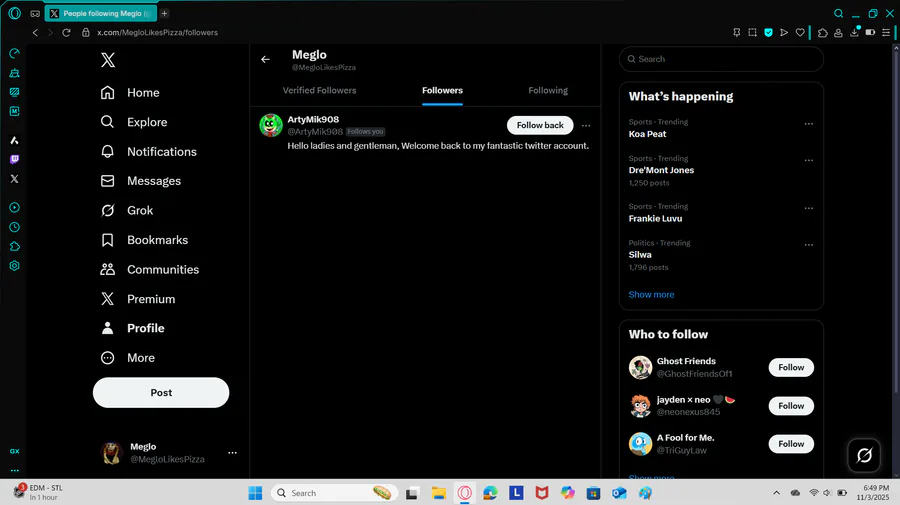Click Show more under What's happening
The height and width of the screenshot is (505, 900).
tap(651, 294)
